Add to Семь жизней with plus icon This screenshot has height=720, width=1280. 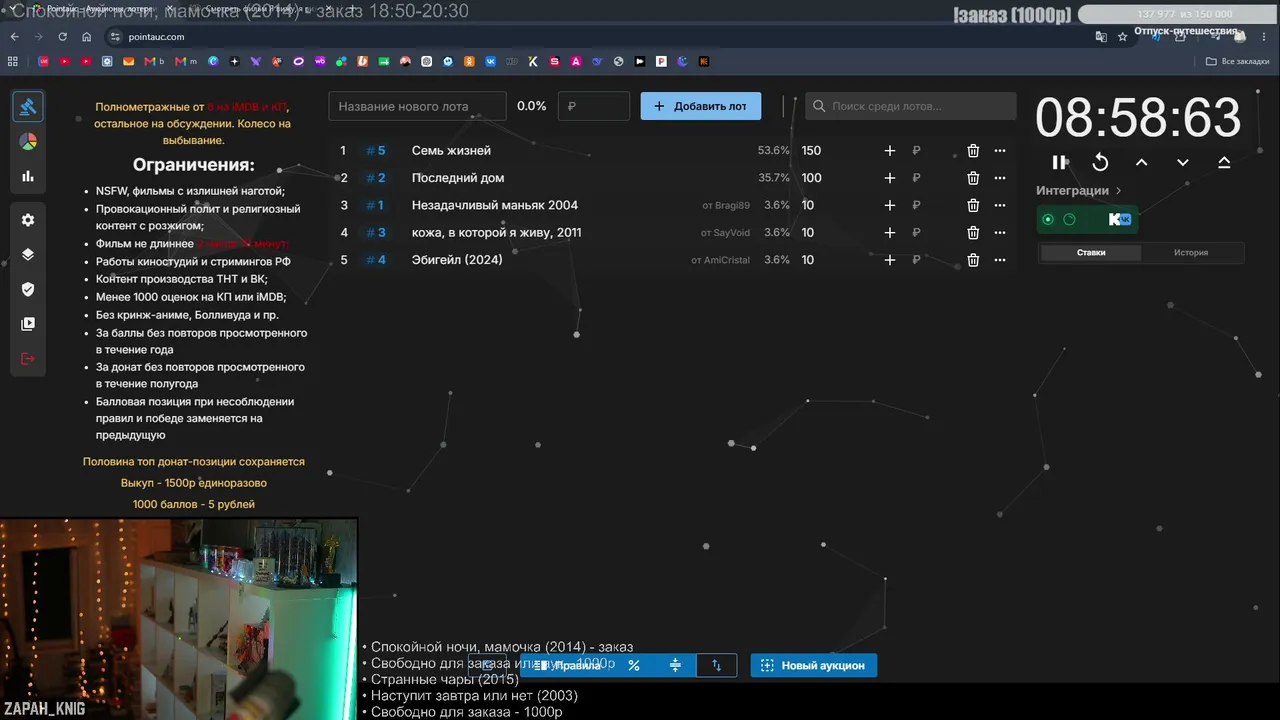(890, 151)
